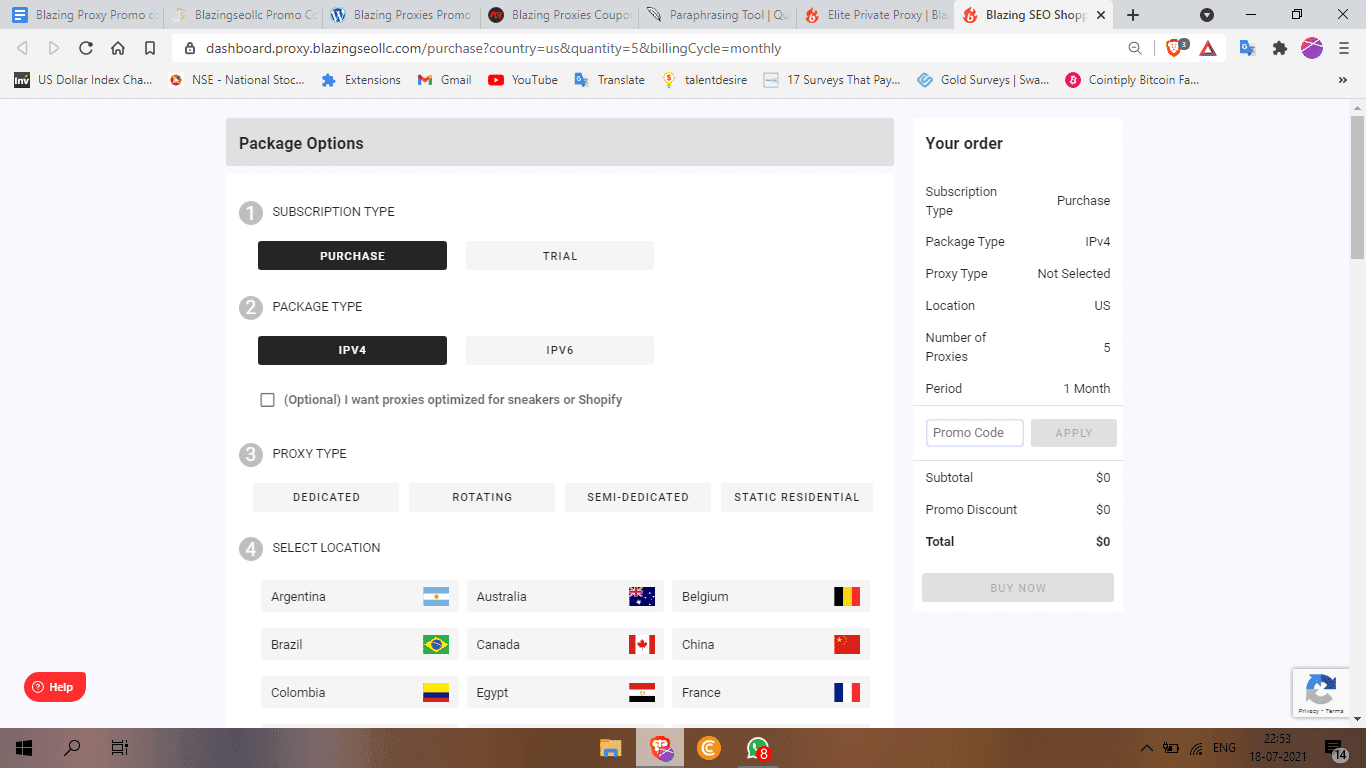Image resolution: width=1366 pixels, height=768 pixels.
Task: Click the Google Translate extension icon
Action: [1248, 47]
